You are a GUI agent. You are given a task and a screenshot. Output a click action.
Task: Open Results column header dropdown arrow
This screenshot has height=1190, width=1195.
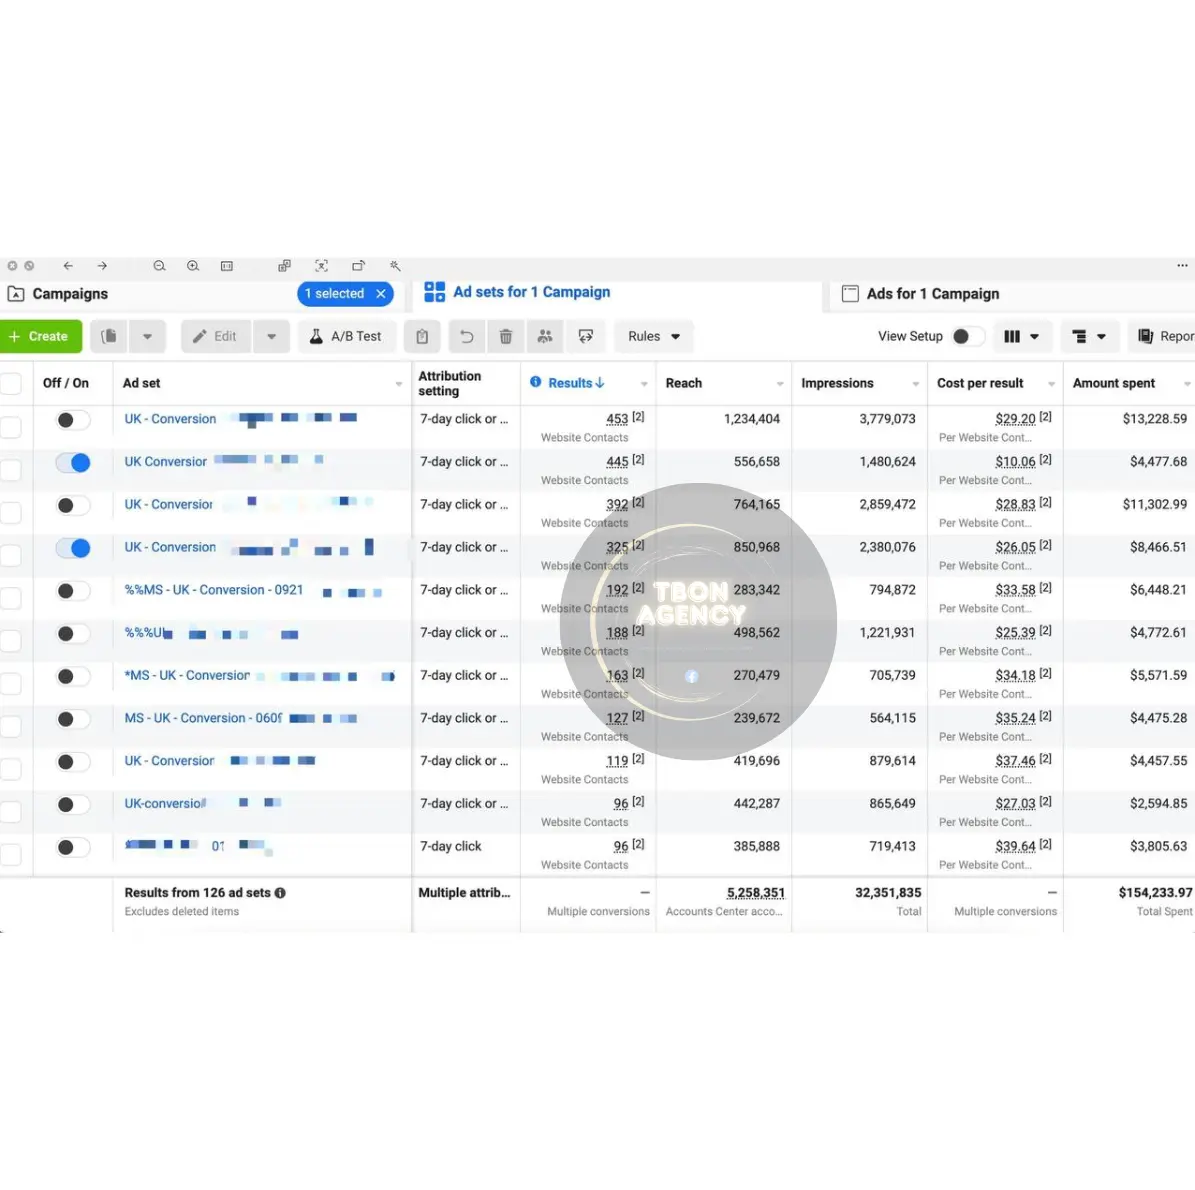644,384
